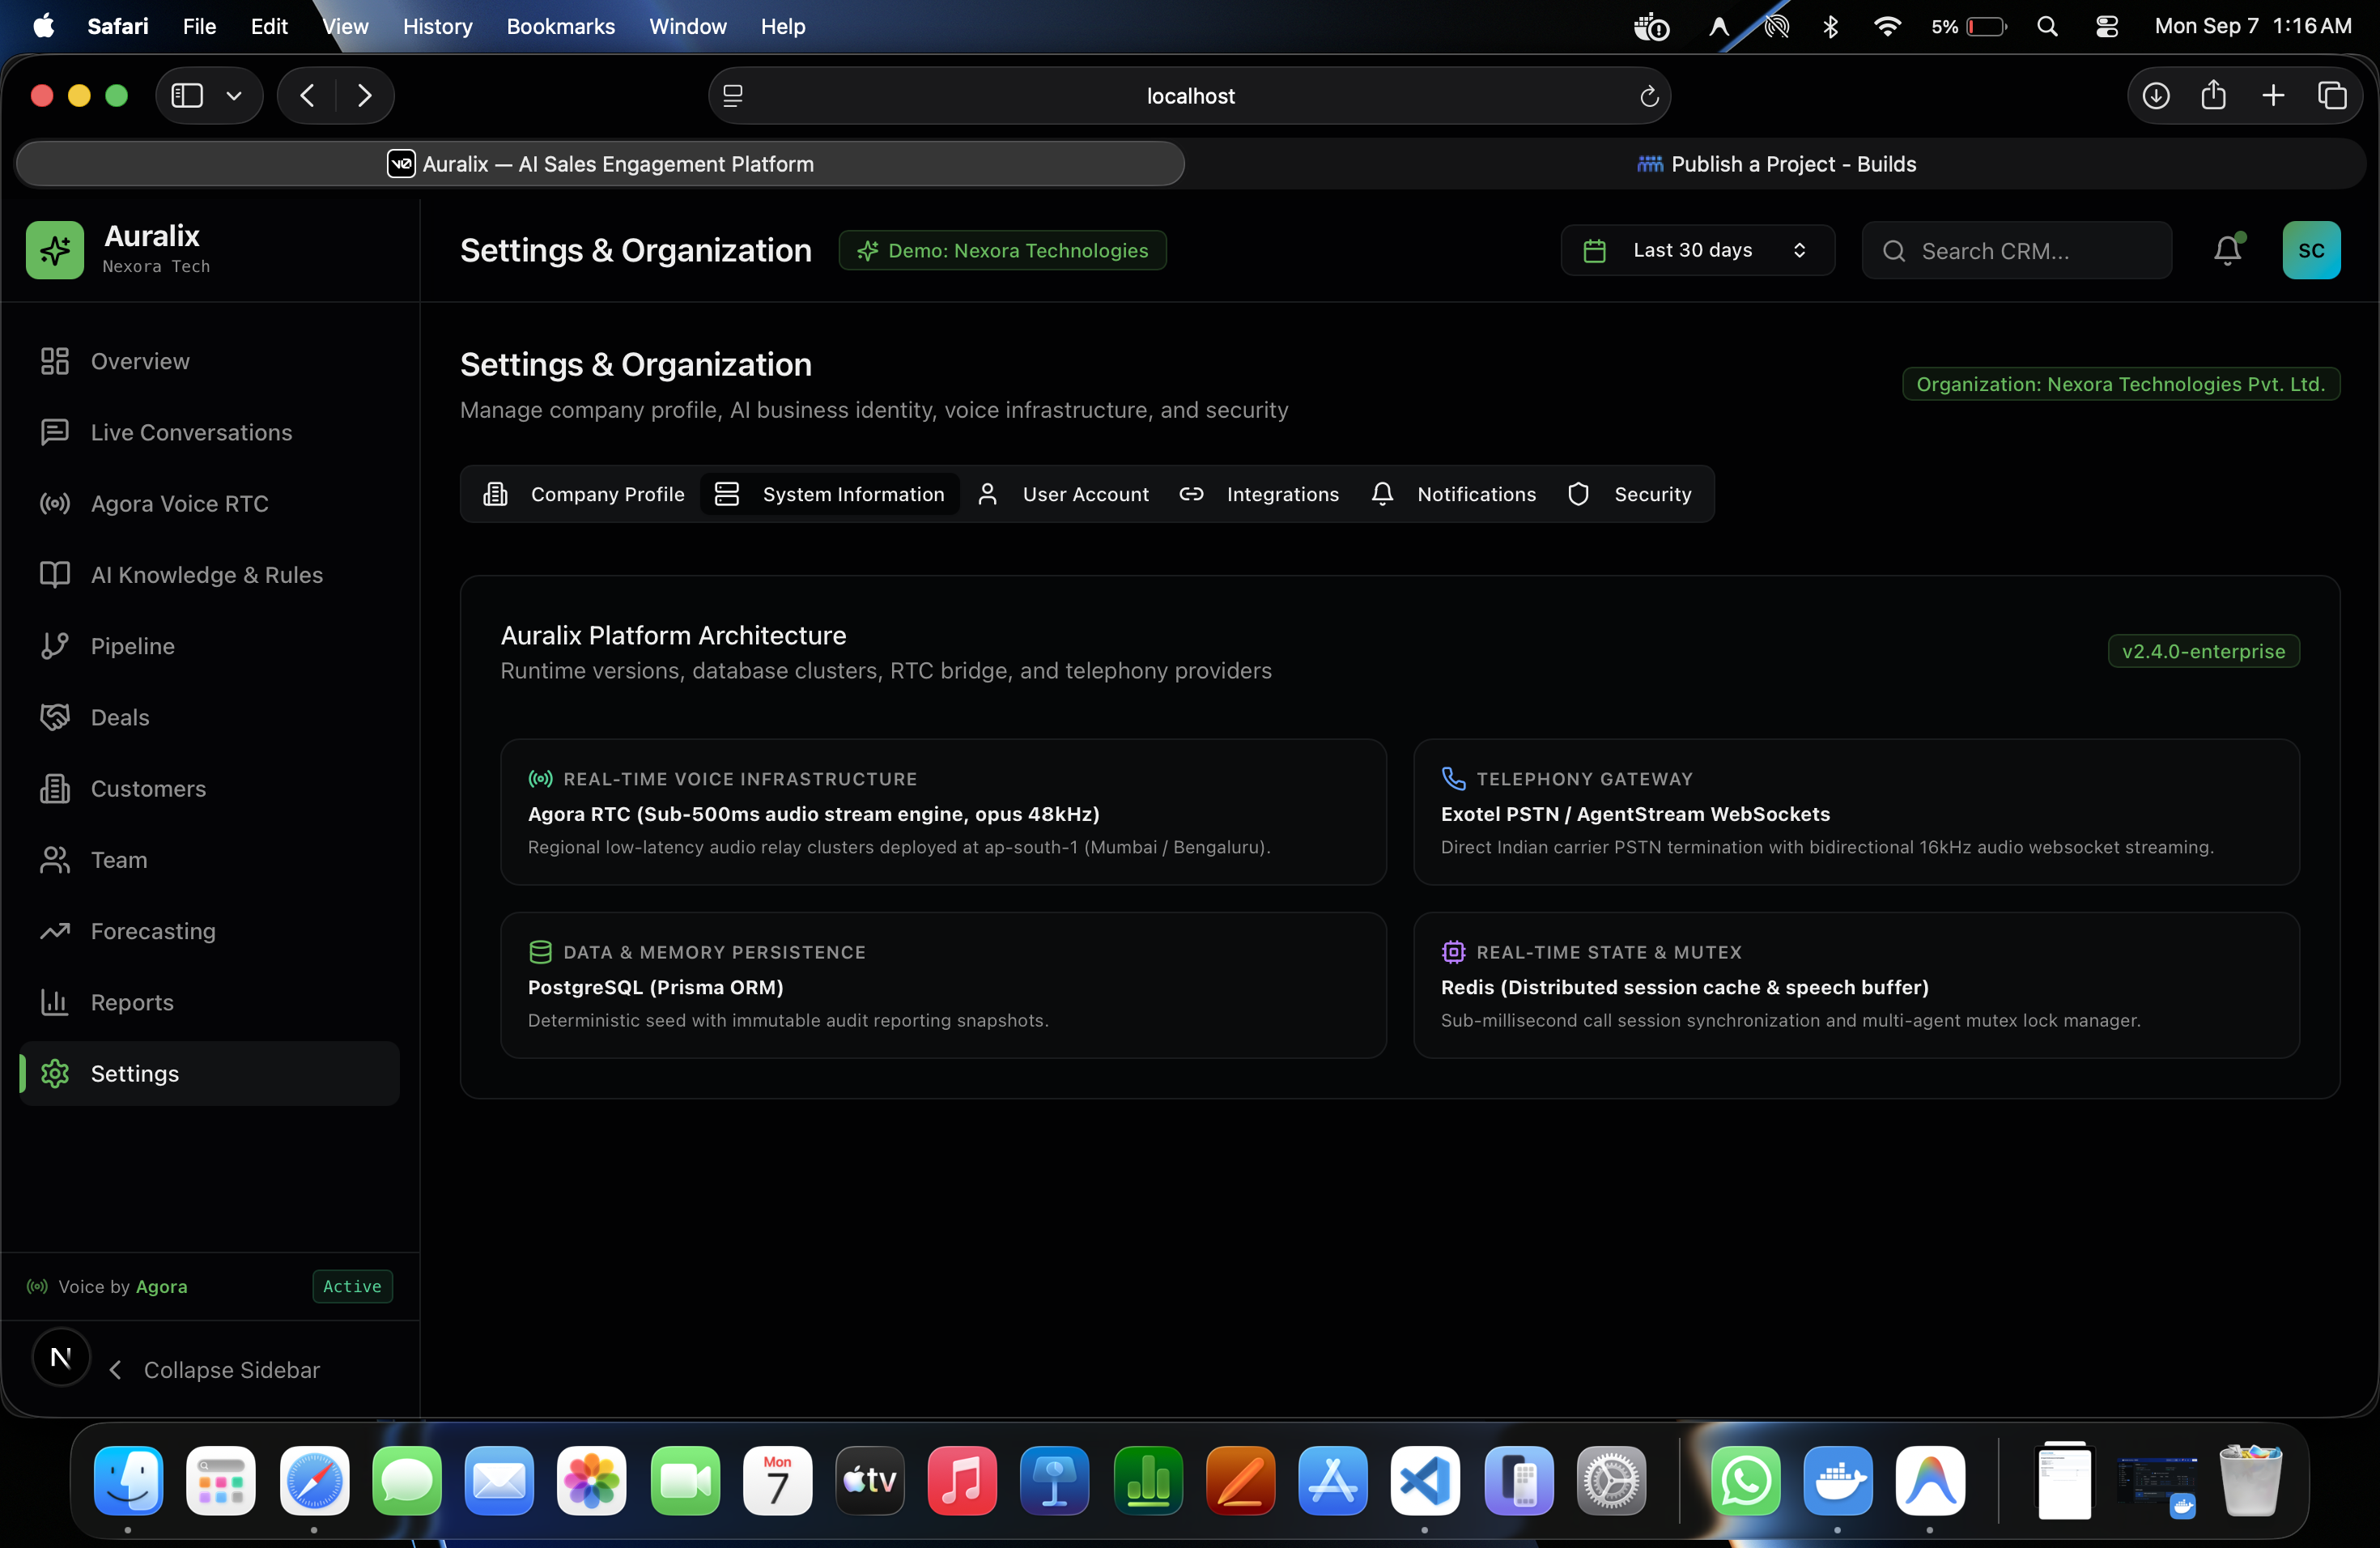Open Visual Studio Code from the Dock
This screenshot has height=1548, width=2380.
1425,1480
